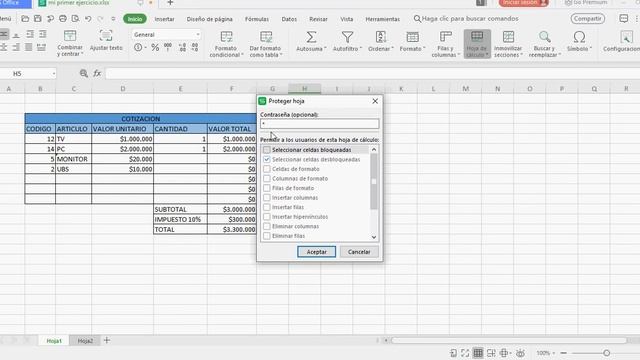Click Aceptar in Proteger hoja dialog
The width and height of the screenshot is (640, 360).
tap(316, 252)
